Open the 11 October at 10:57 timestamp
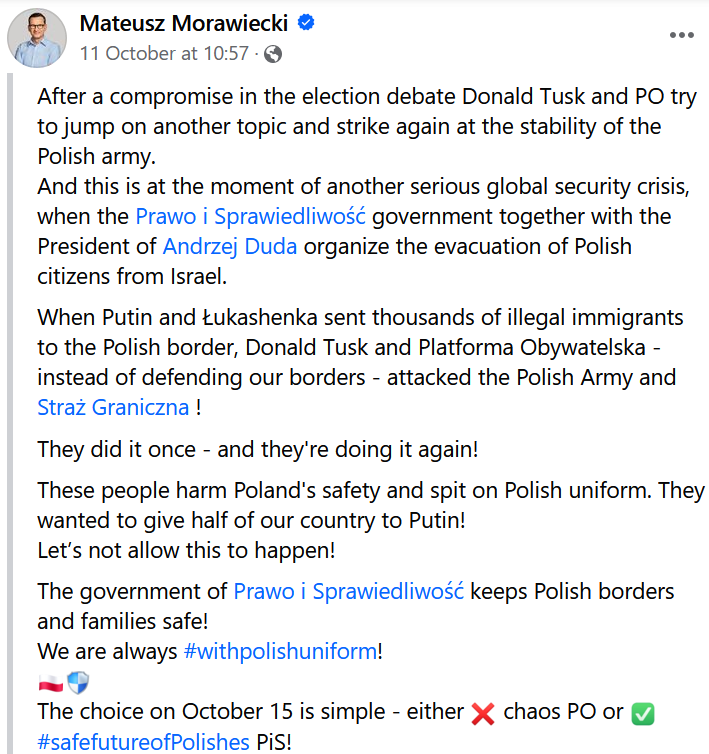709x754 pixels. [164, 53]
